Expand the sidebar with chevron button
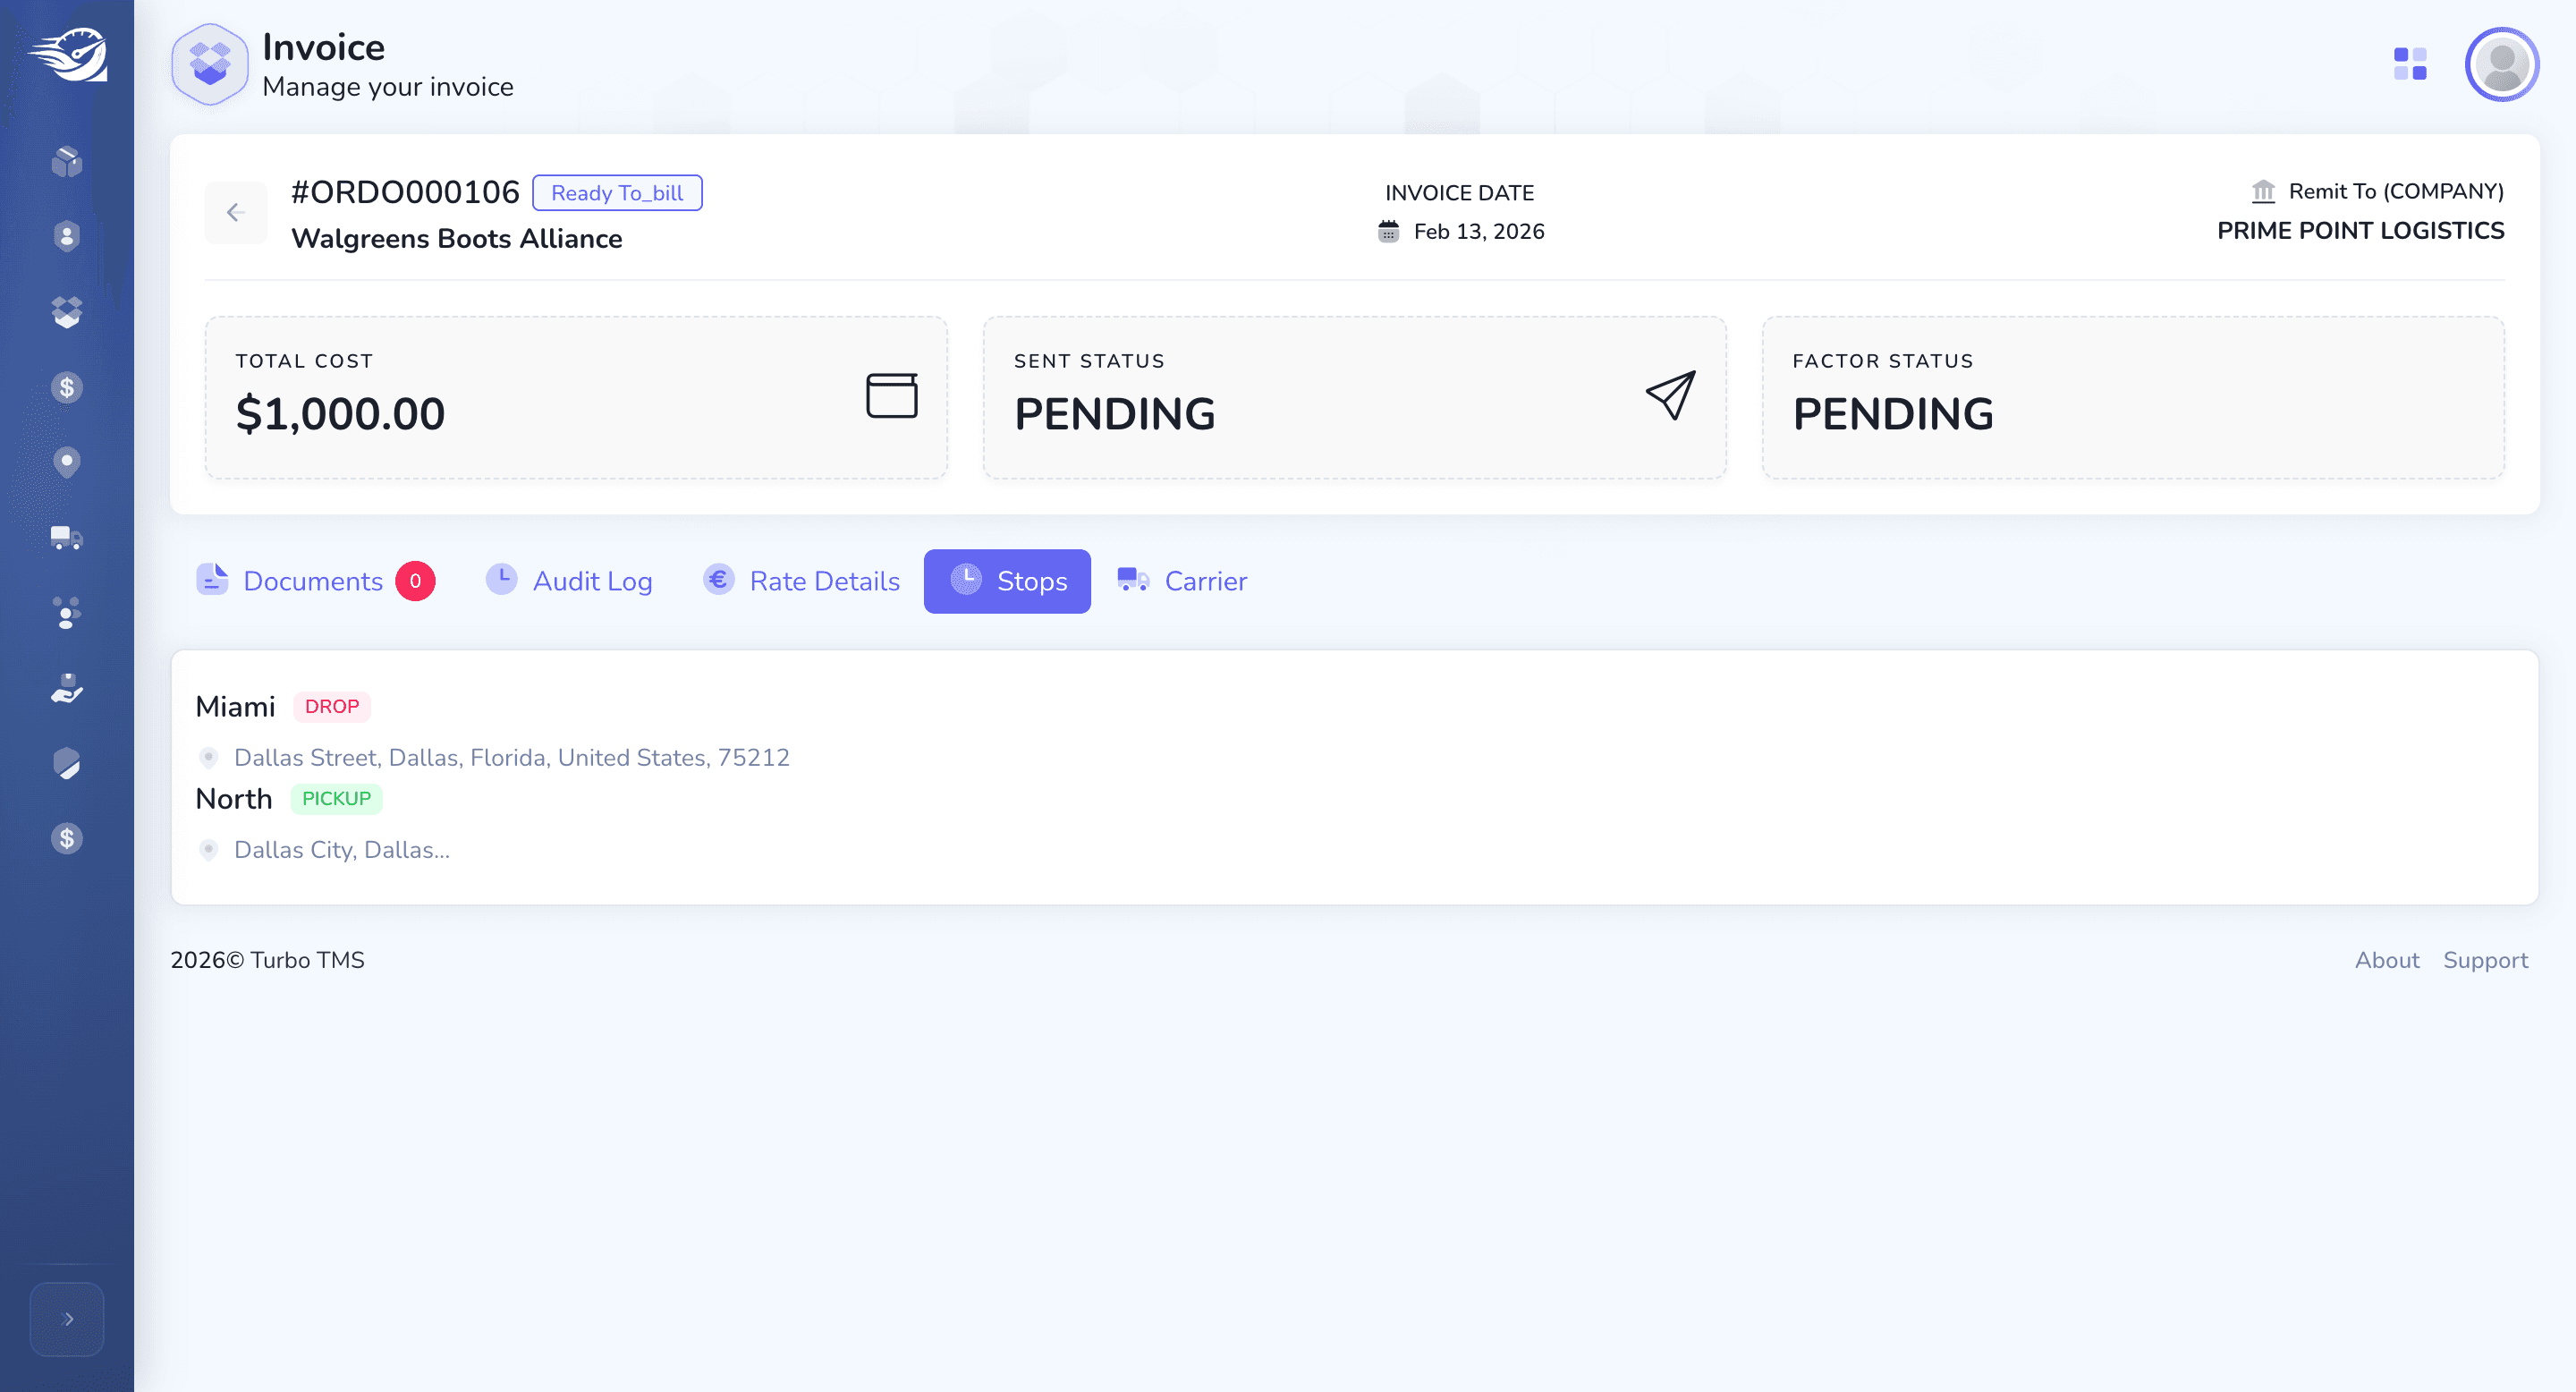The height and width of the screenshot is (1392, 2576). [x=67, y=1319]
